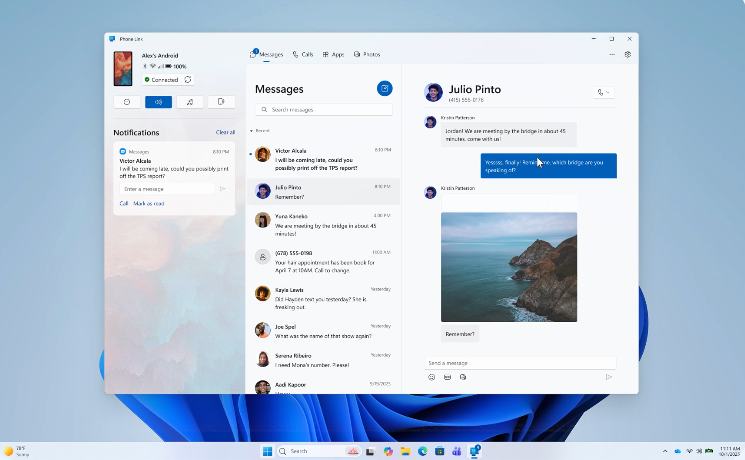Open Yuna Kaneko conversation
This screenshot has width=745, height=460.
323,225
